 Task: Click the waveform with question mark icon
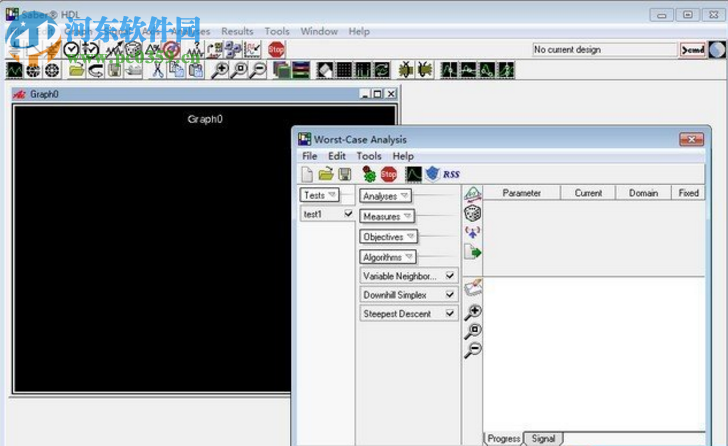point(195,49)
